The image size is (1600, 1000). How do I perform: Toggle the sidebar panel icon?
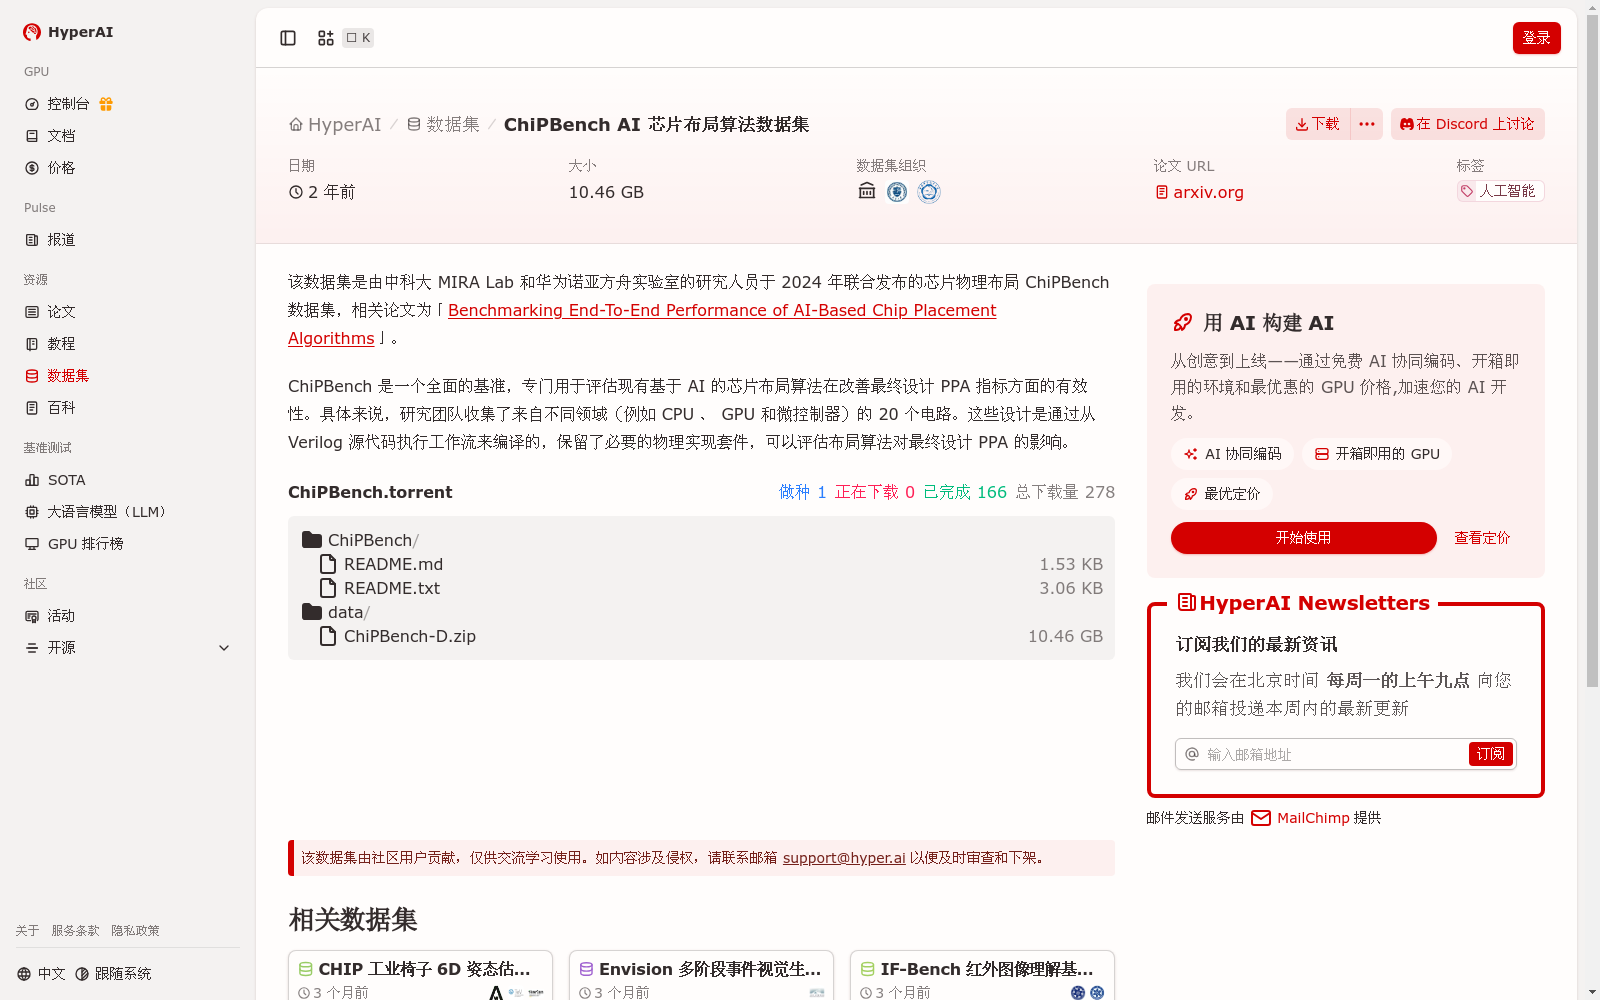coord(288,38)
